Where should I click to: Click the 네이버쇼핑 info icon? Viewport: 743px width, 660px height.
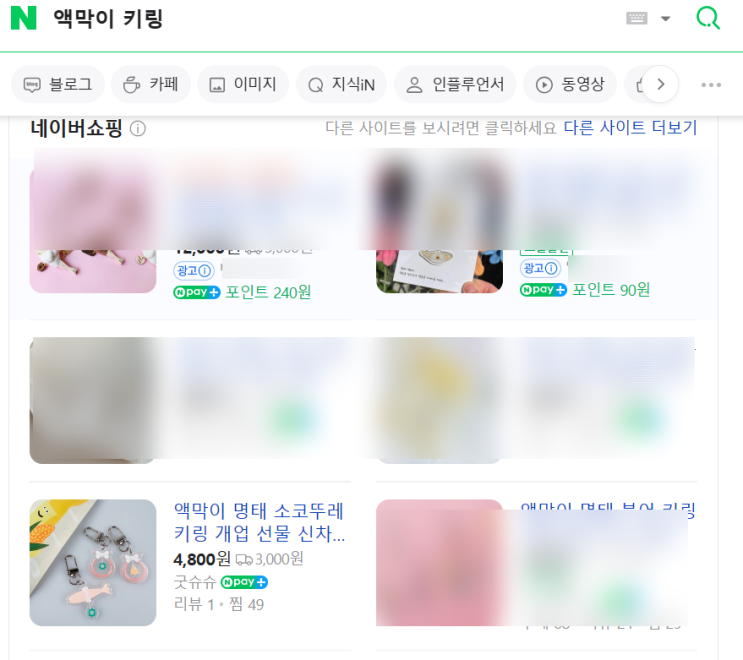point(138,128)
